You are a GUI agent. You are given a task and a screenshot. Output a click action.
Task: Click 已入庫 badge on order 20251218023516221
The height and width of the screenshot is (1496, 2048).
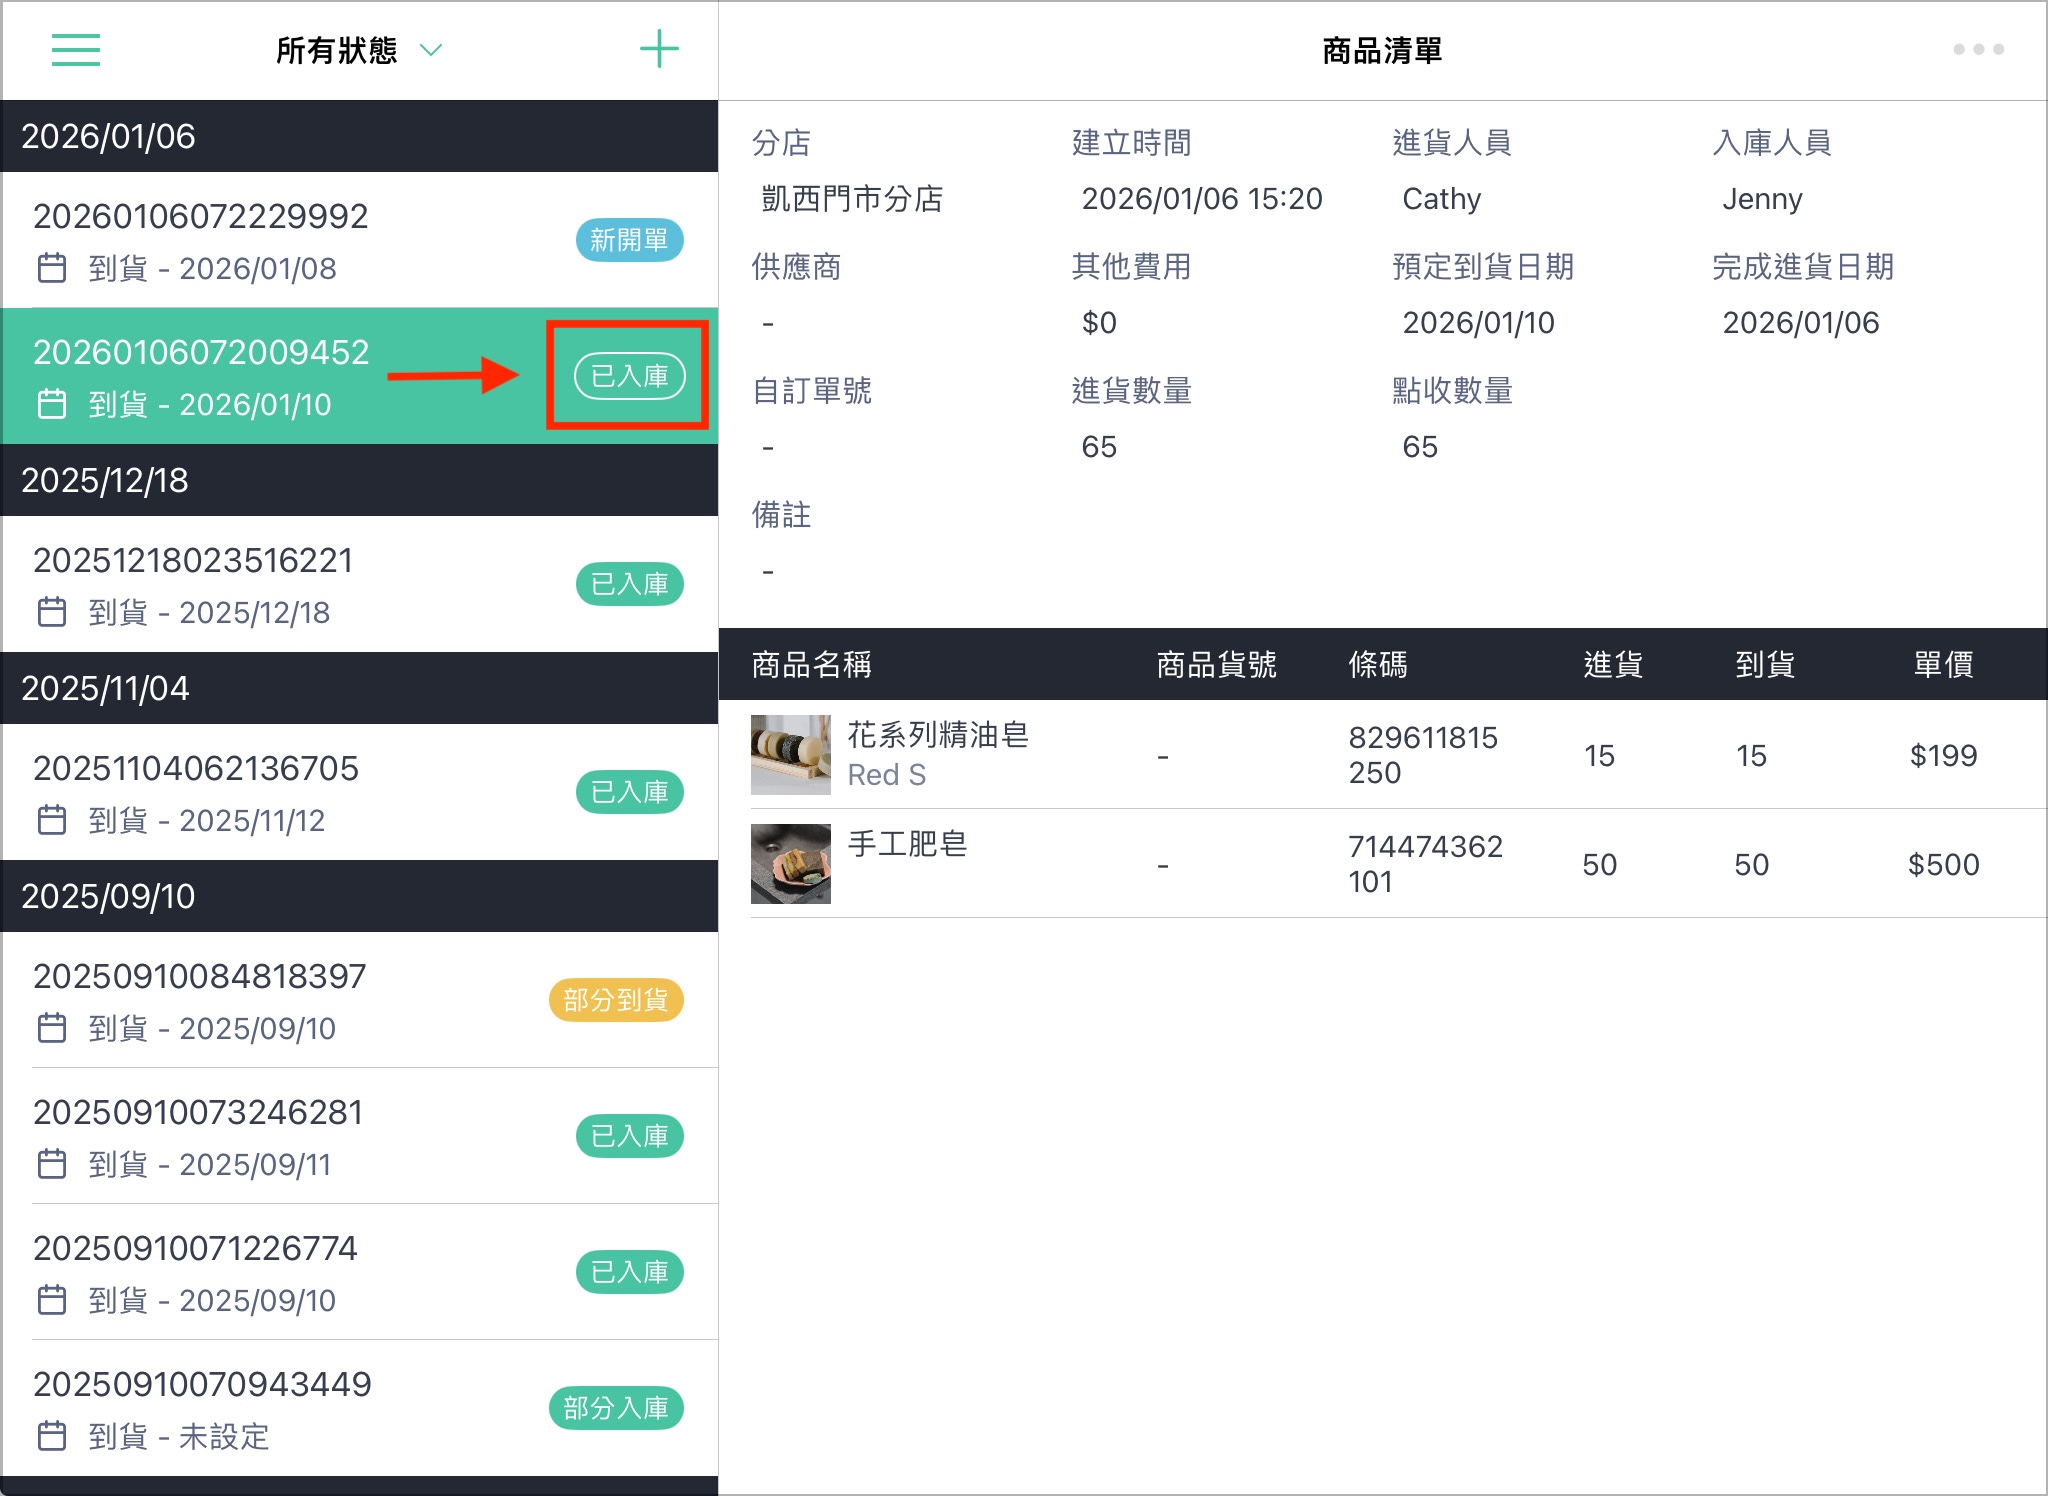click(629, 584)
